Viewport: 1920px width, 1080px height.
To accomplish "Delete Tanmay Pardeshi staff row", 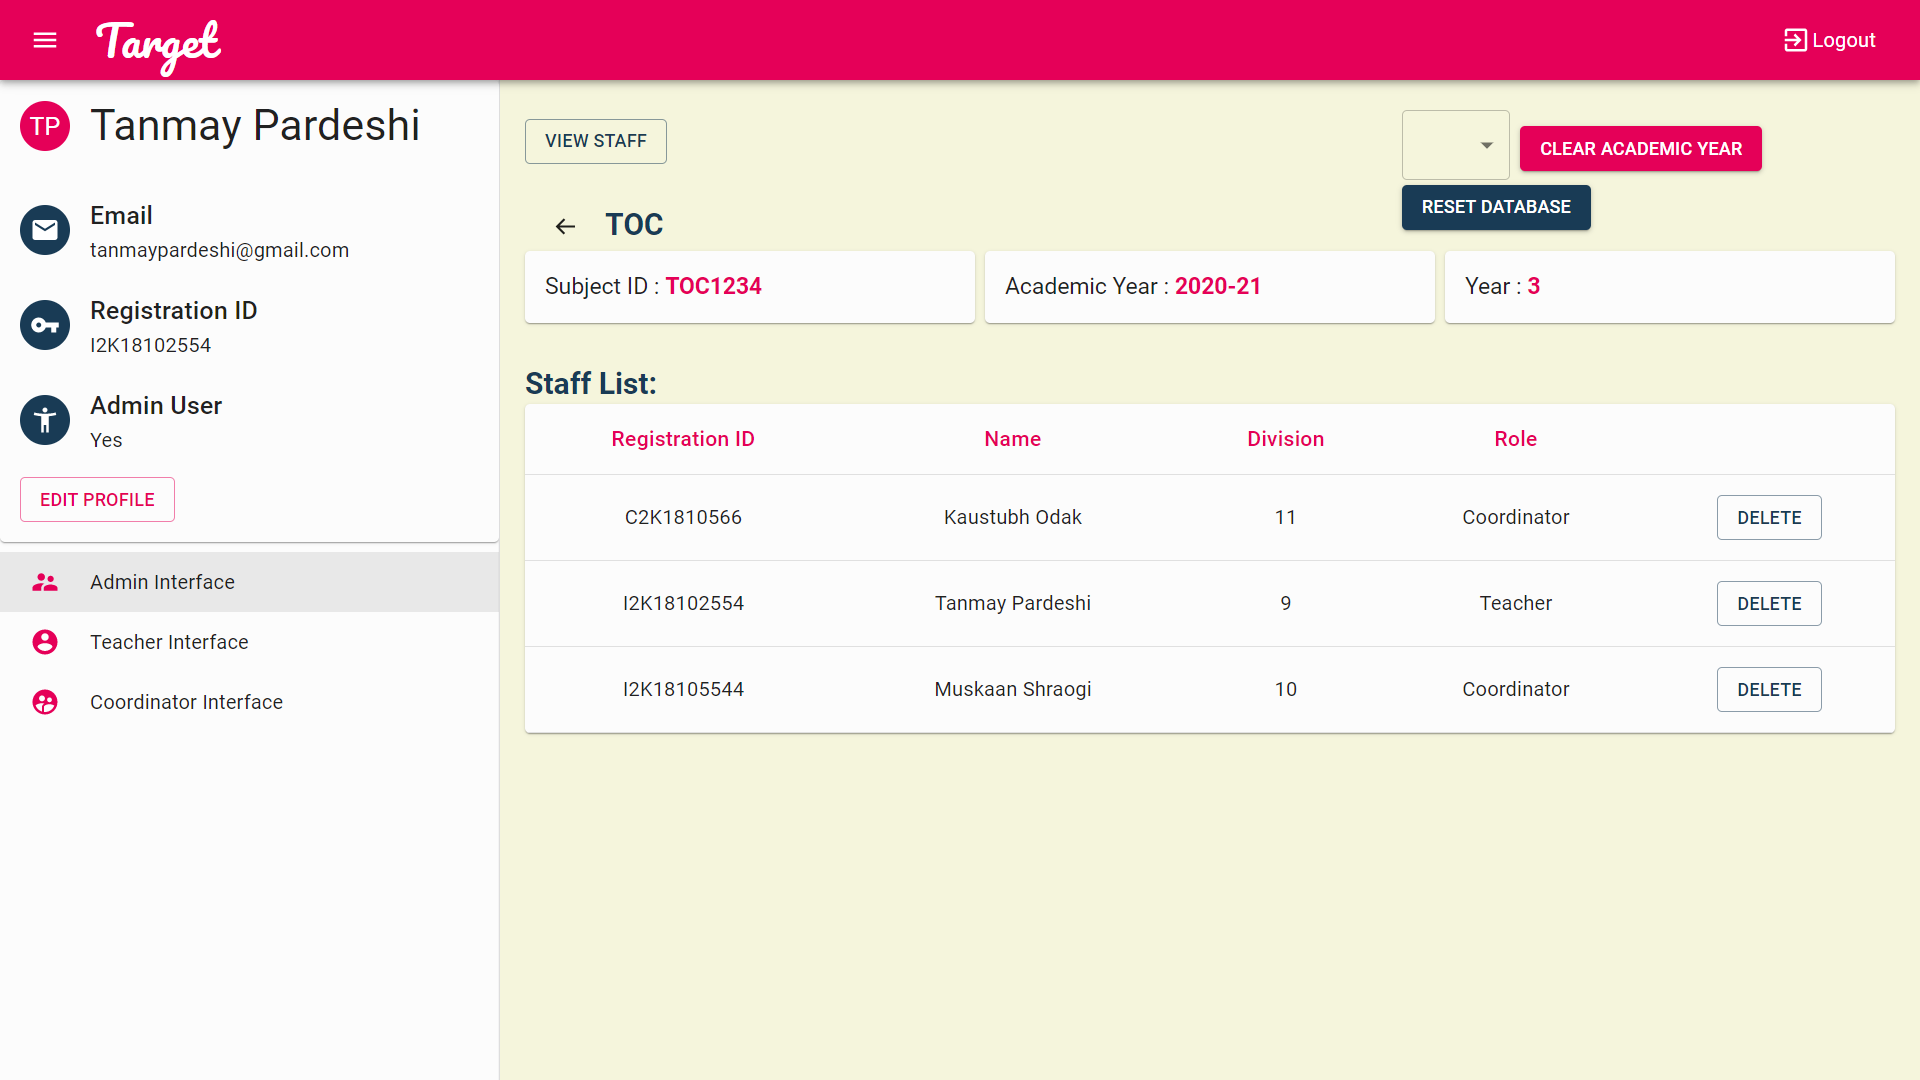I will tap(1768, 603).
